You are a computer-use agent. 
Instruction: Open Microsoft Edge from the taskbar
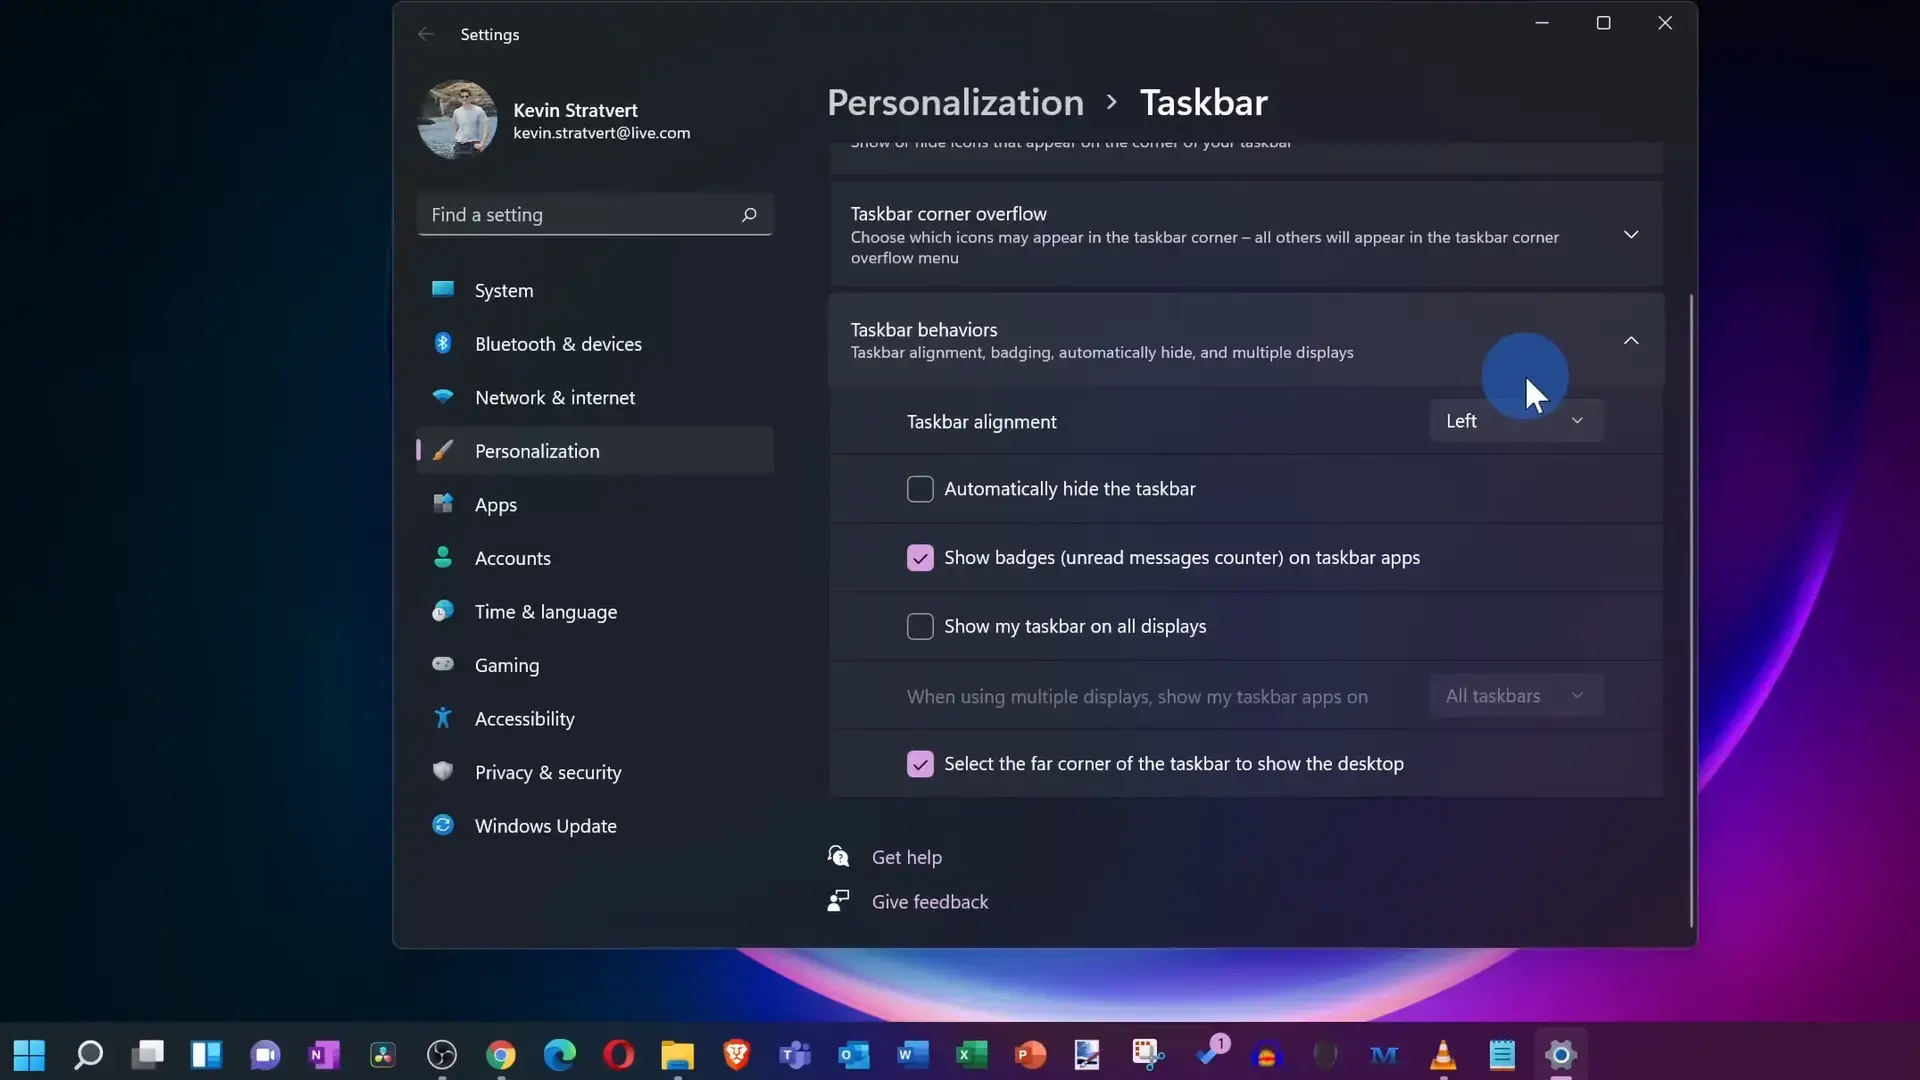(560, 1054)
